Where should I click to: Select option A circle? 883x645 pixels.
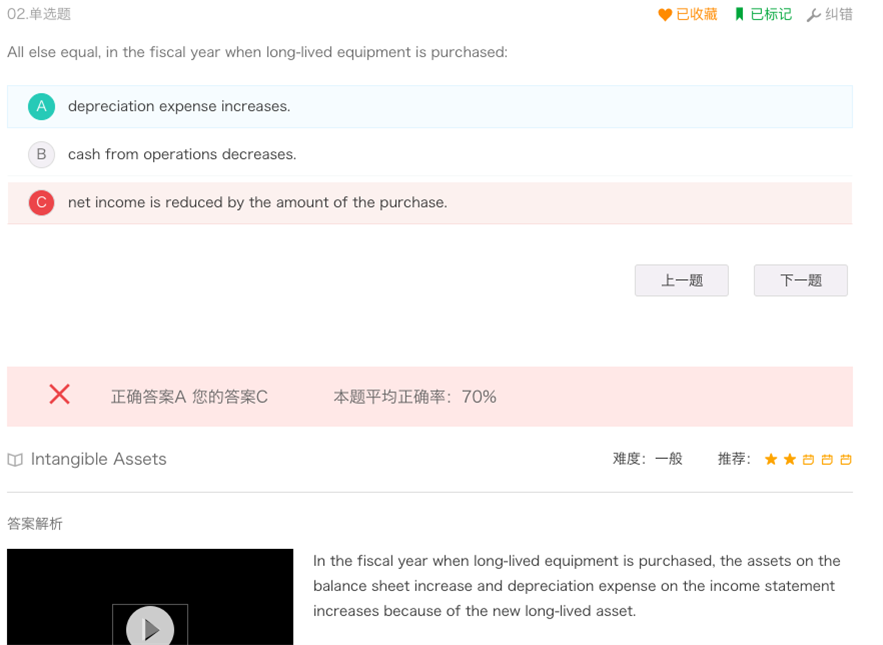[x=42, y=106]
